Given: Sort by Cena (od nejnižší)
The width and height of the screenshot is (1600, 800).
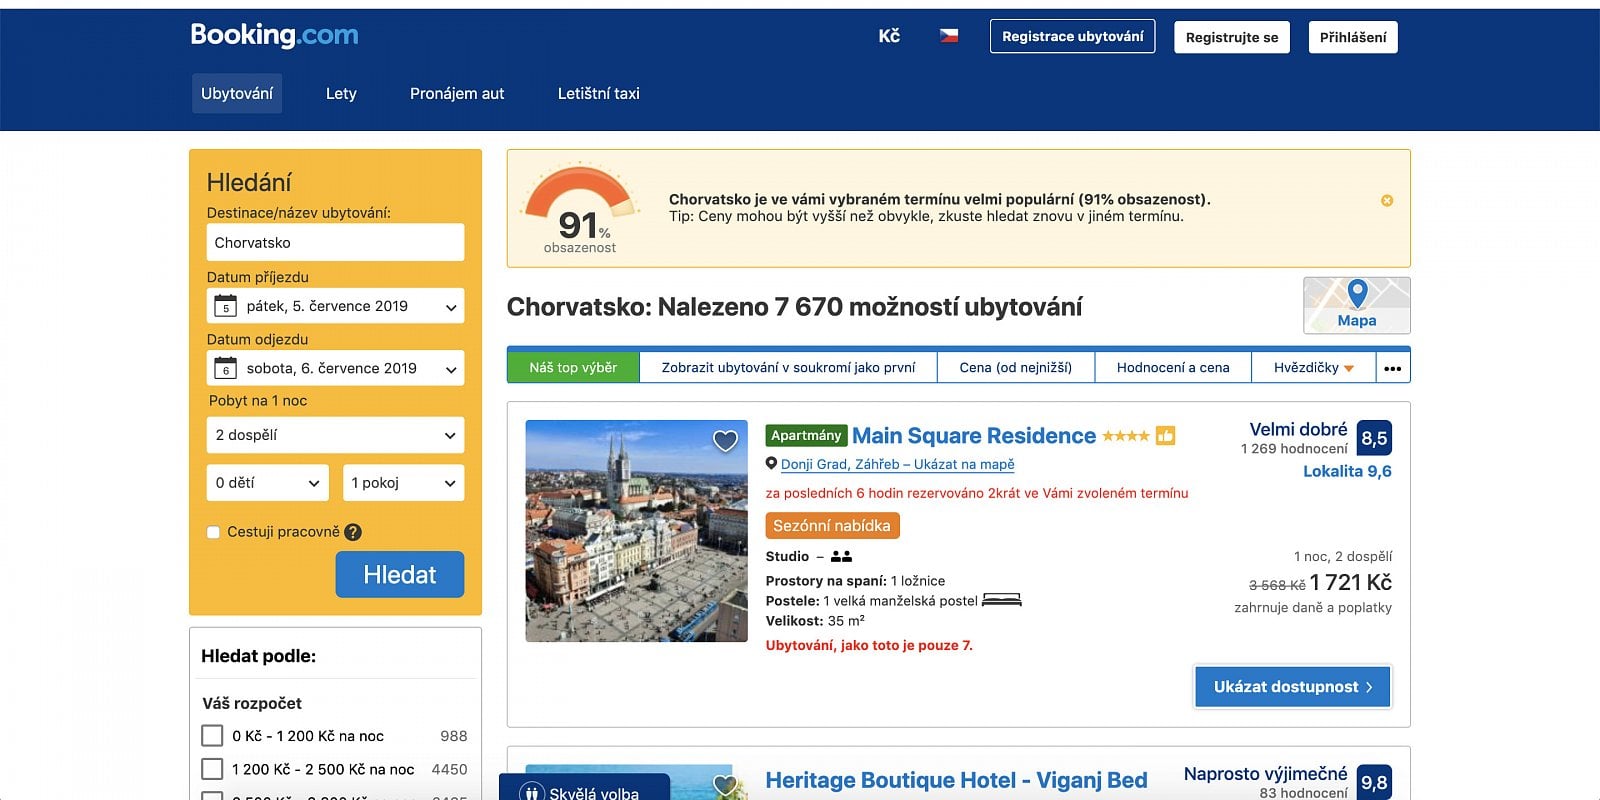Looking at the screenshot, I should point(1016,368).
